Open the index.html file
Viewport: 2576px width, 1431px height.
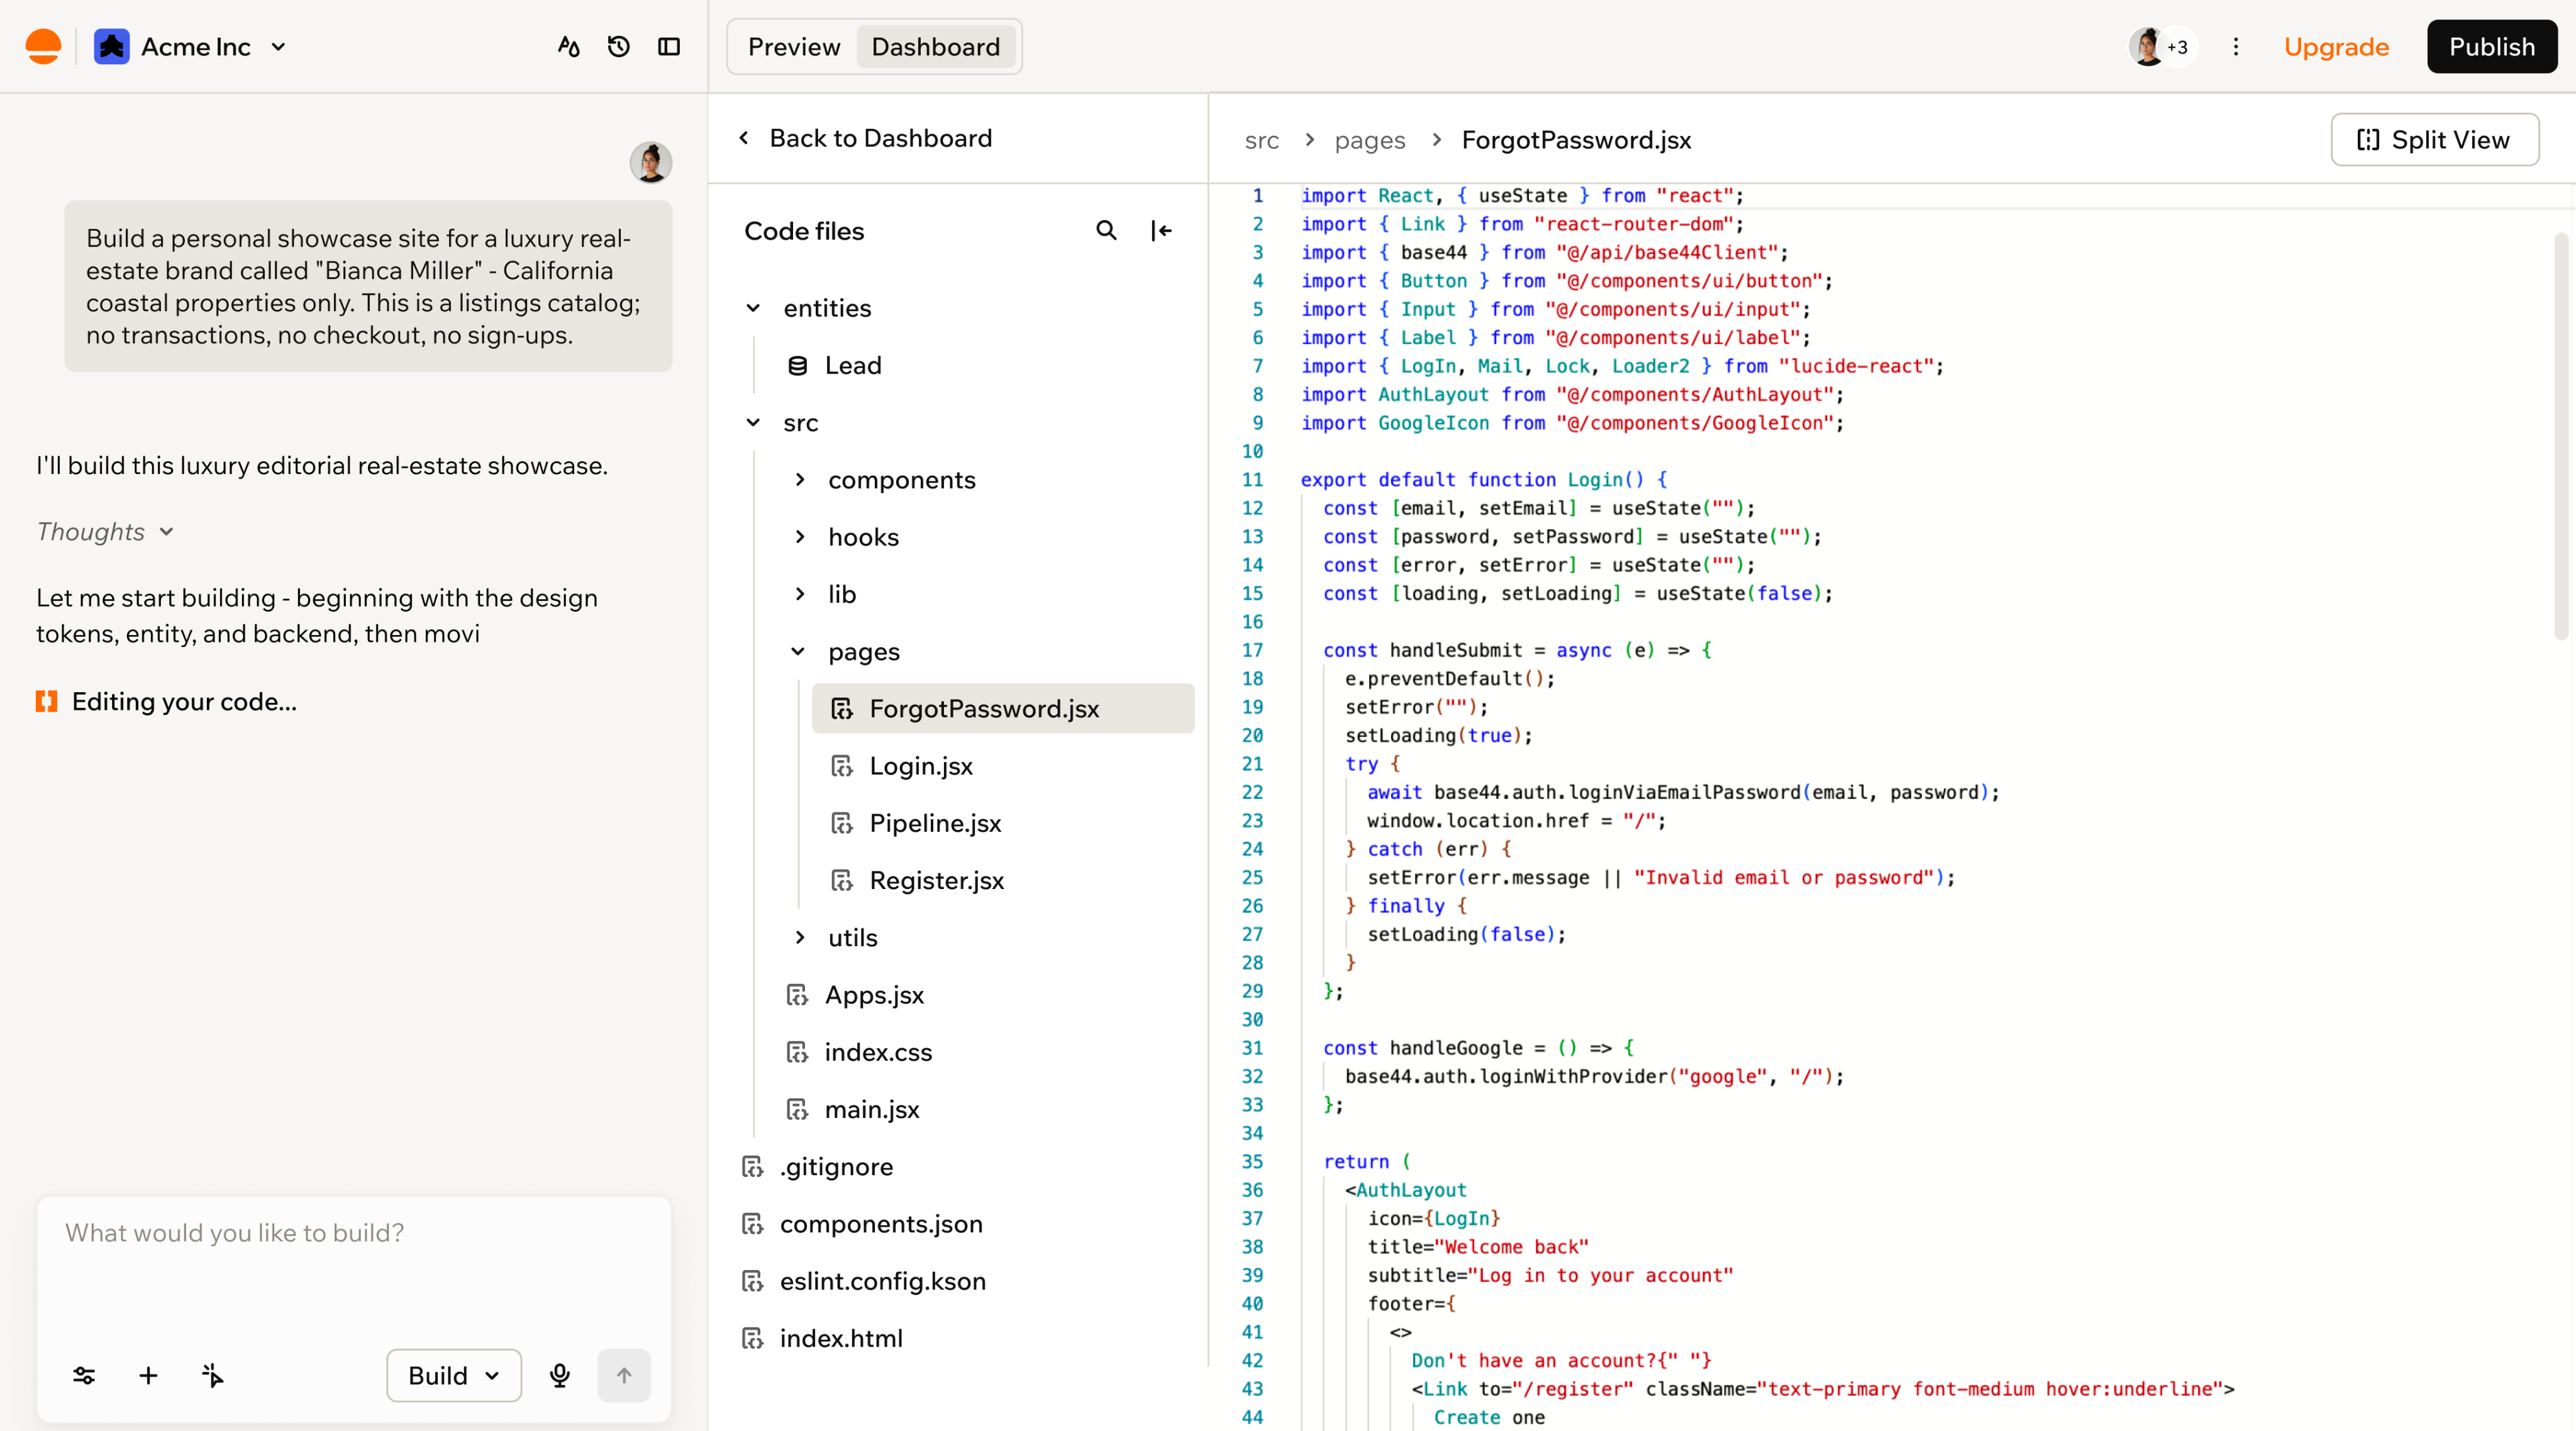[x=841, y=1338]
